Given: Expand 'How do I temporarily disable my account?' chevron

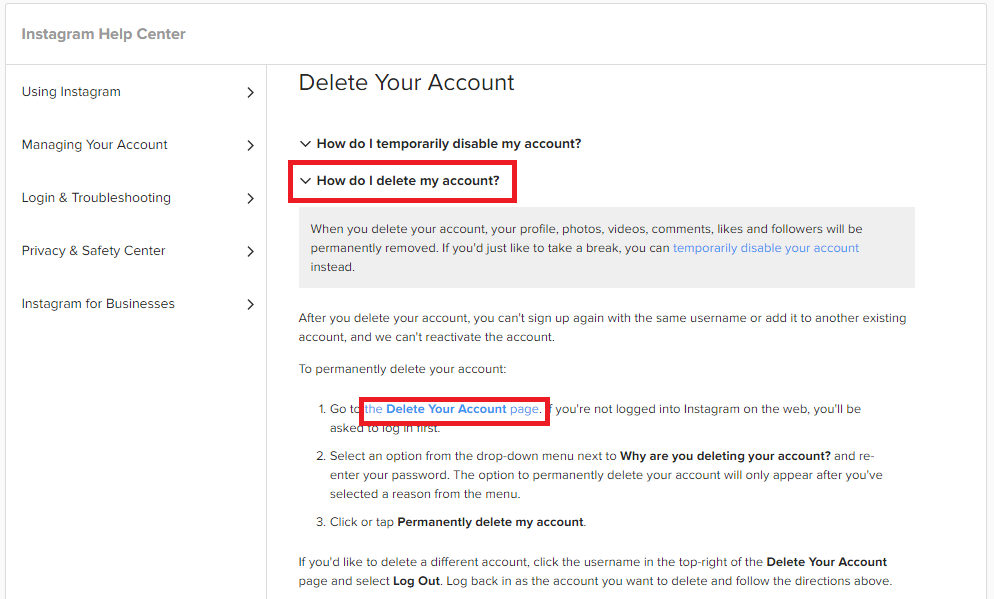Looking at the screenshot, I should (305, 144).
